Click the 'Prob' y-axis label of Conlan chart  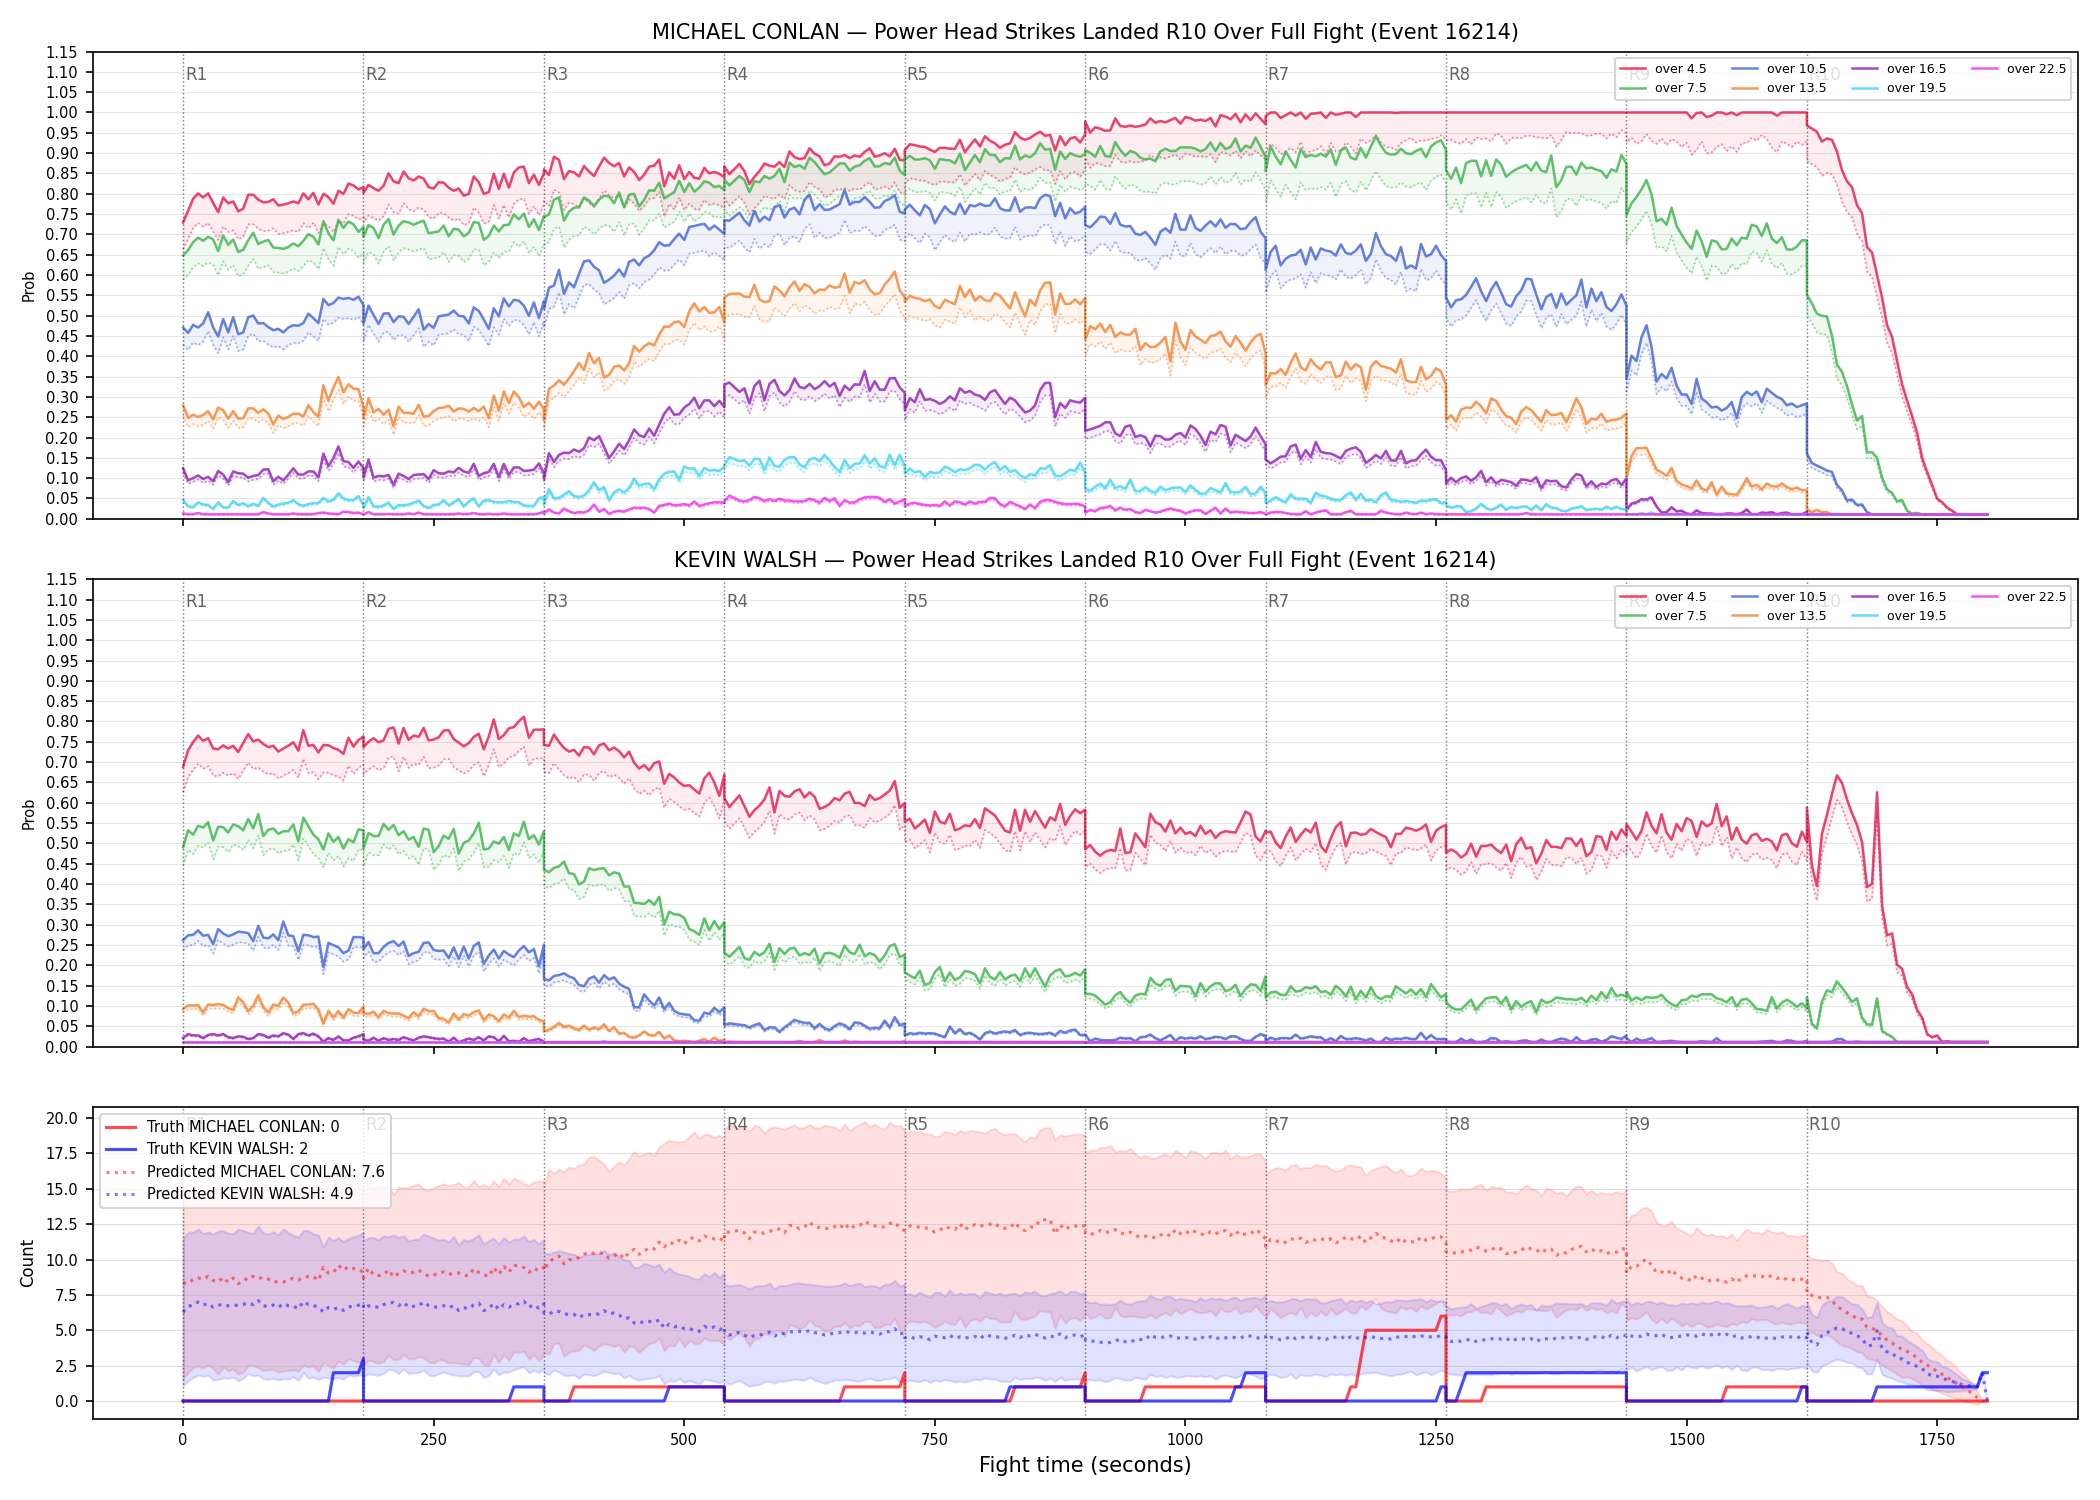click(28, 286)
